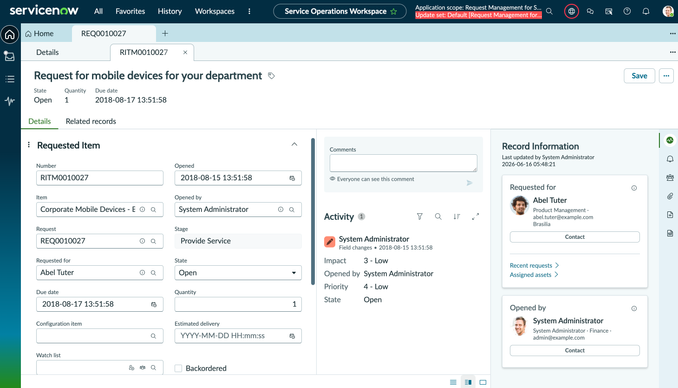Open the more actions menu beside Save

click(x=666, y=76)
